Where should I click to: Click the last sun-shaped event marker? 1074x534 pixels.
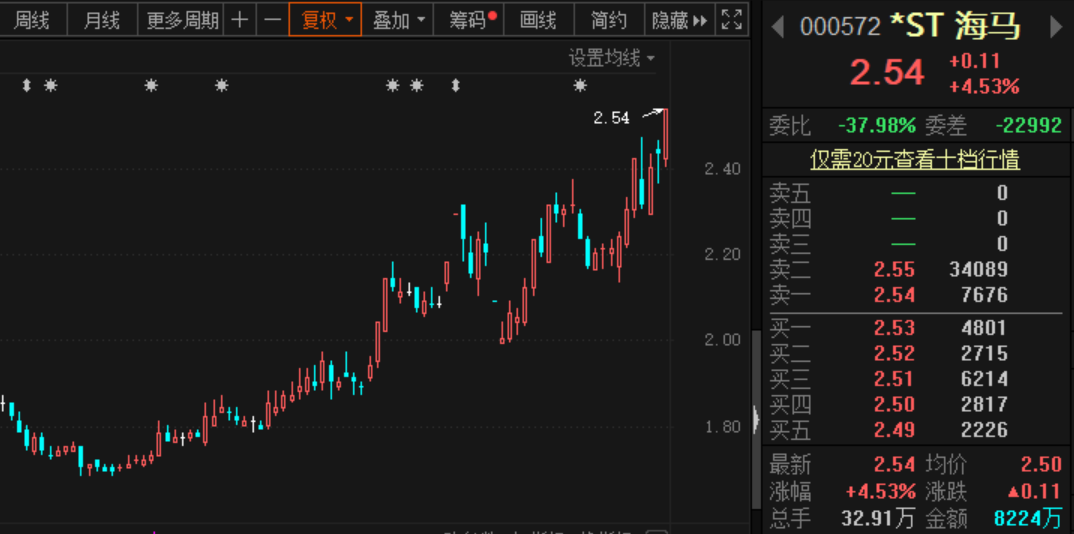coord(580,86)
